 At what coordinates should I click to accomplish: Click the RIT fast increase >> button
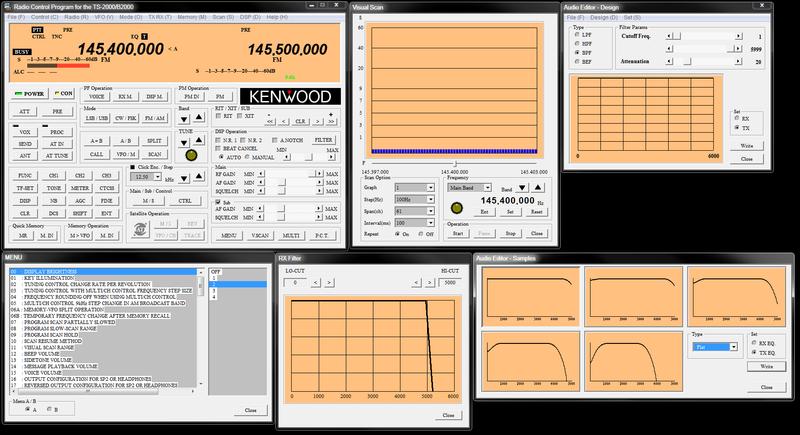(331, 121)
